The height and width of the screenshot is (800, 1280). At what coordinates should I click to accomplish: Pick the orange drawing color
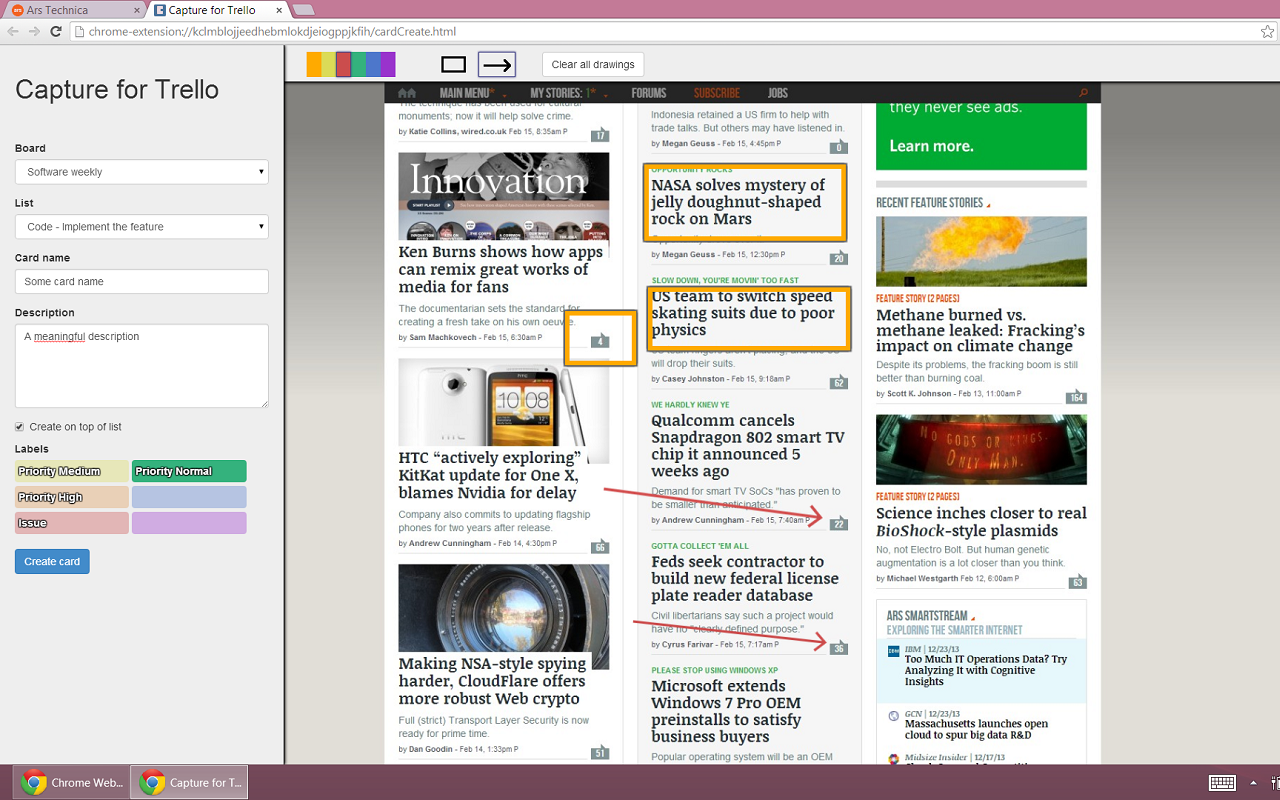[x=314, y=65]
